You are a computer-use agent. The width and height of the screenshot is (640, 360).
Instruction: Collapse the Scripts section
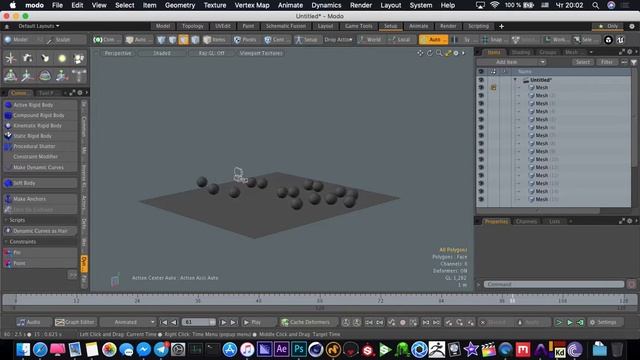(6, 220)
